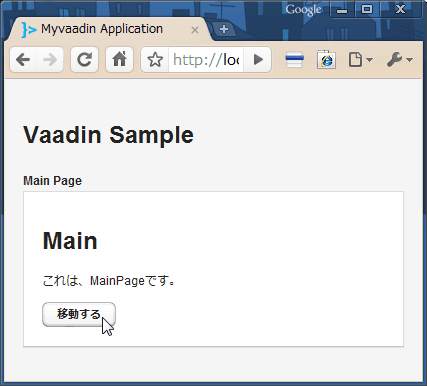
Task: Go back with the browser back arrow
Action: (x=23, y=60)
